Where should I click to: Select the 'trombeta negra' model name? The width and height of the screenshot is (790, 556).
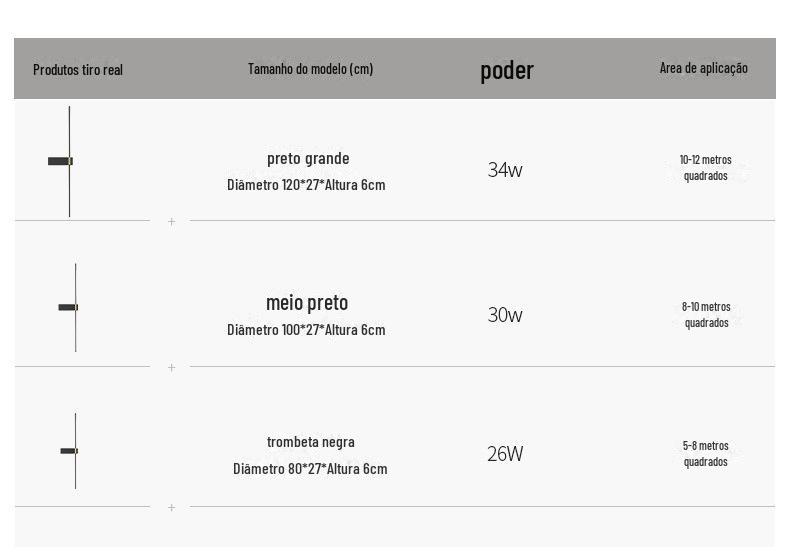click(x=310, y=442)
